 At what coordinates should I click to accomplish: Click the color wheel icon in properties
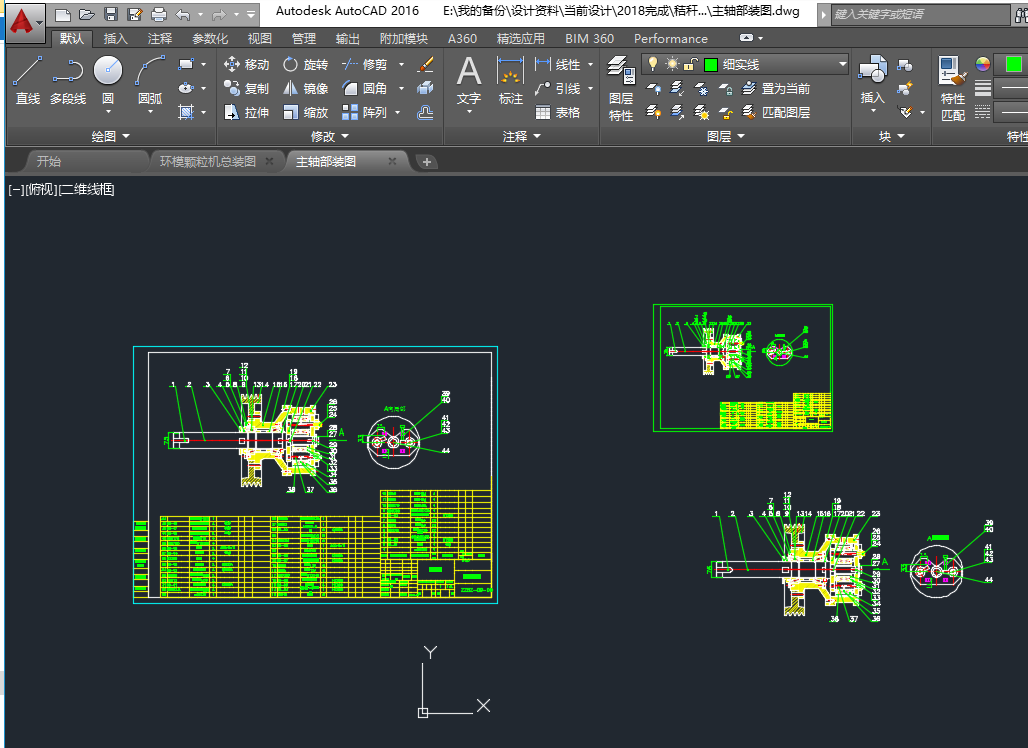[x=982, y=64]
